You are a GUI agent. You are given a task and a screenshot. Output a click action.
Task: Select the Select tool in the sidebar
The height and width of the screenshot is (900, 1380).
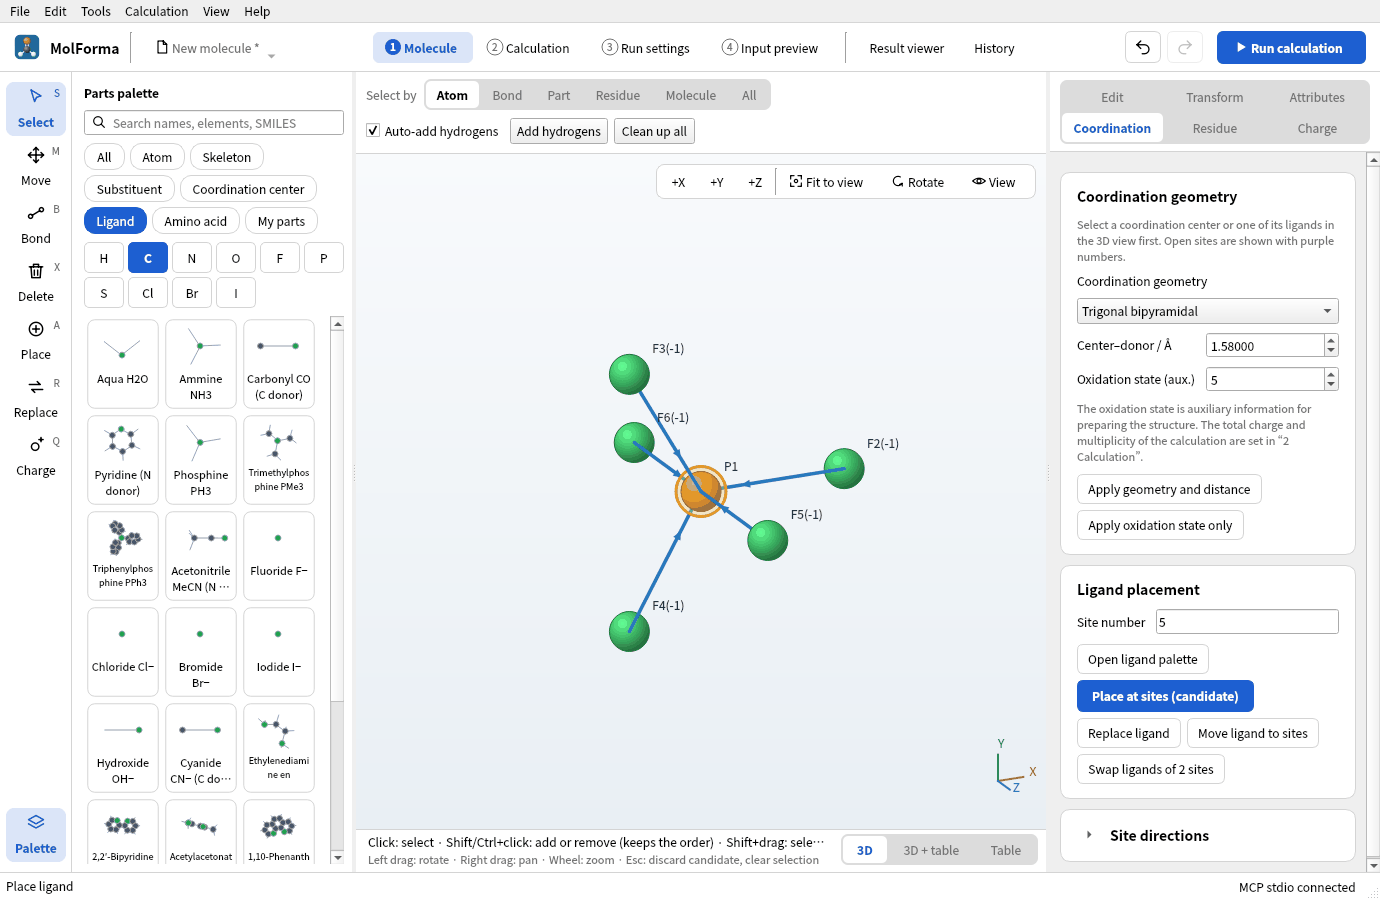click(x=36, y=108)
